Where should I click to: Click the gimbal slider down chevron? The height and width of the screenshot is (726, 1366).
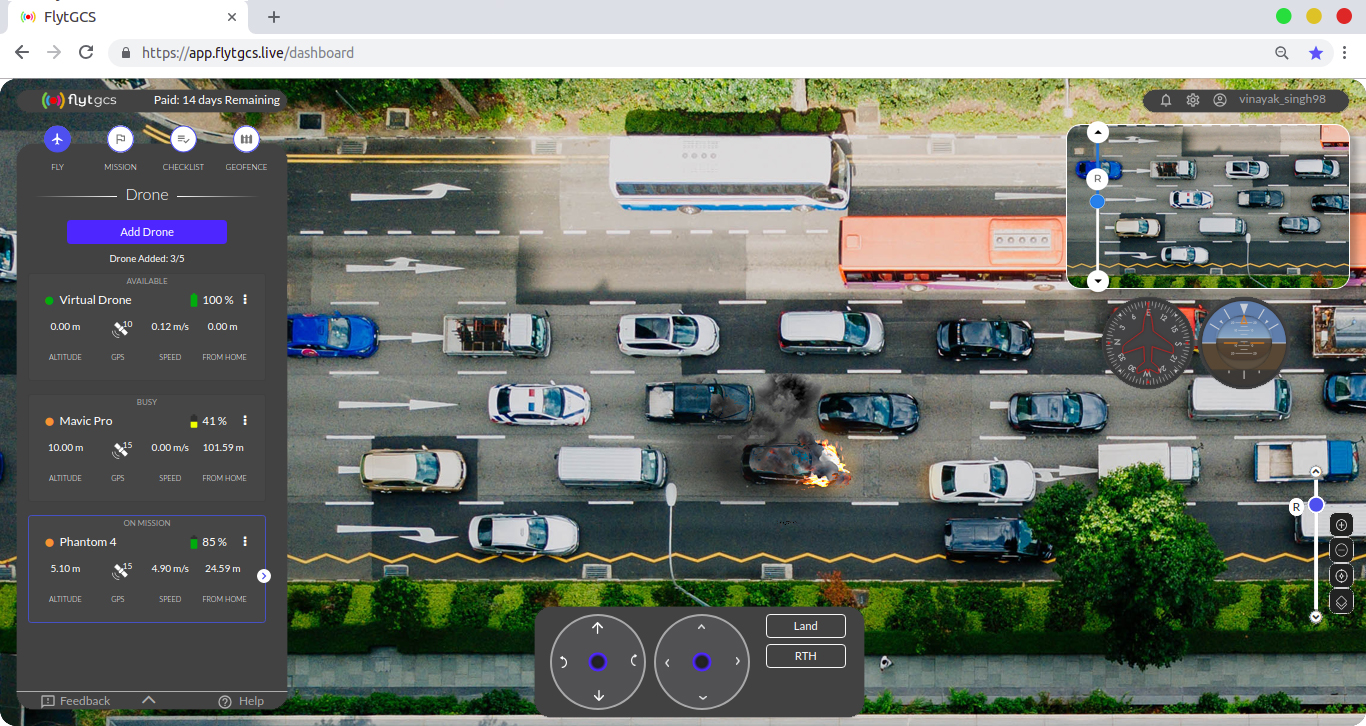point(1316,617)
